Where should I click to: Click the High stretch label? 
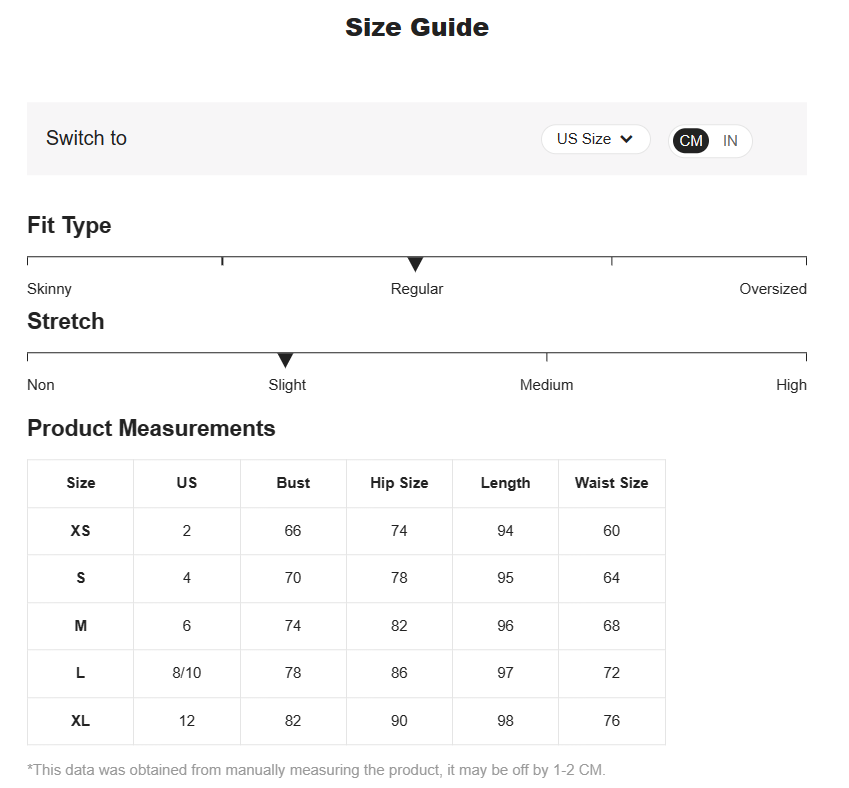click(x=791, y=385)
